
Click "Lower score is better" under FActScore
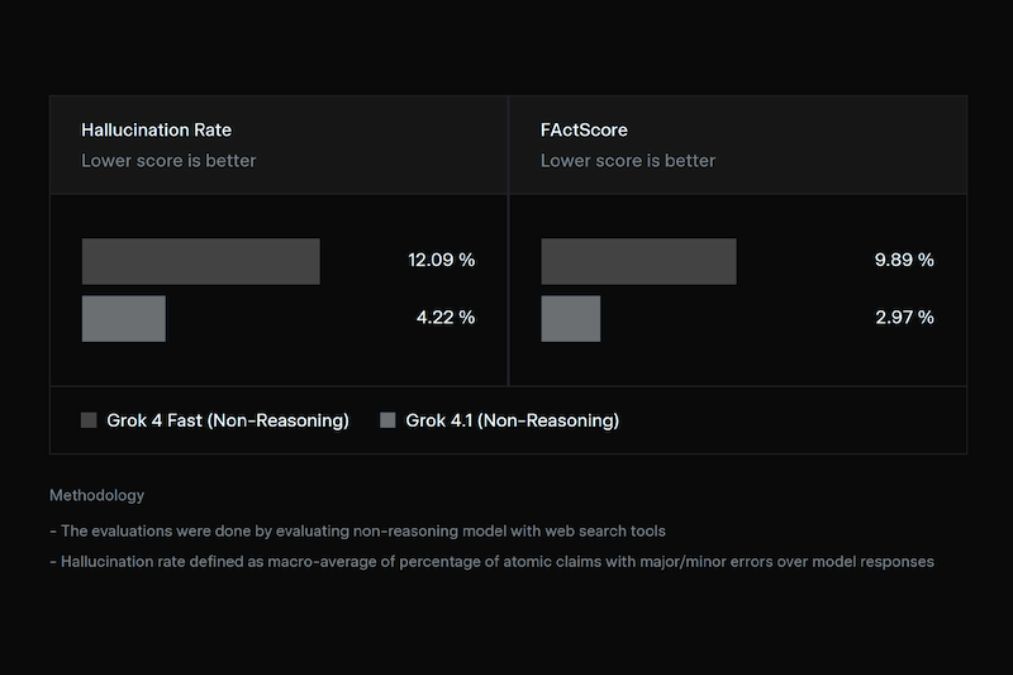point(628,161)
